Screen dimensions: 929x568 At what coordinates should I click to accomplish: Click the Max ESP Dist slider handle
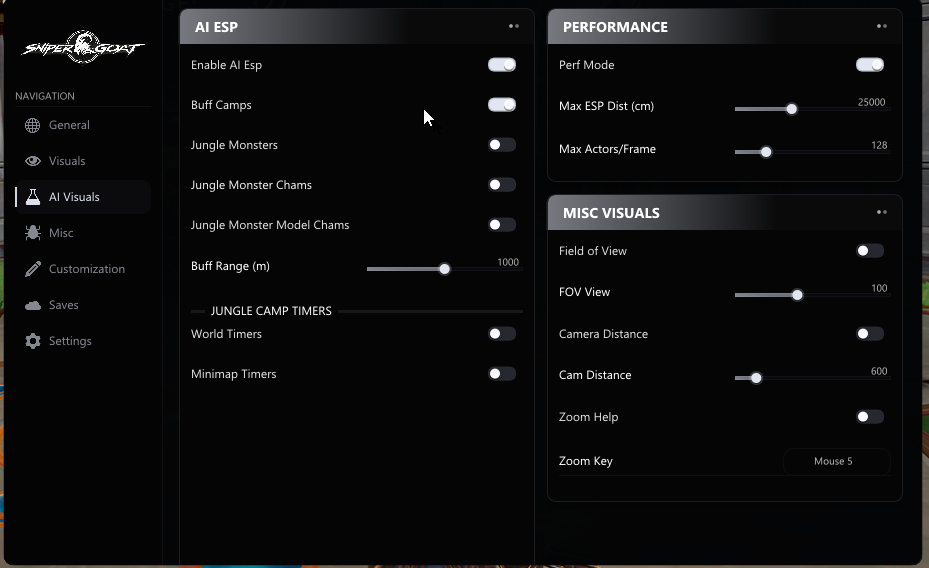pyautogui.click(x=792, y=110)
